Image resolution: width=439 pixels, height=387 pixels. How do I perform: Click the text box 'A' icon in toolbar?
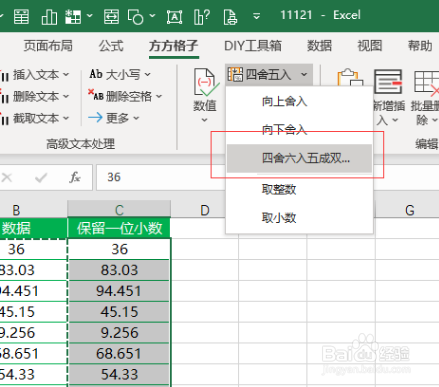174,17
